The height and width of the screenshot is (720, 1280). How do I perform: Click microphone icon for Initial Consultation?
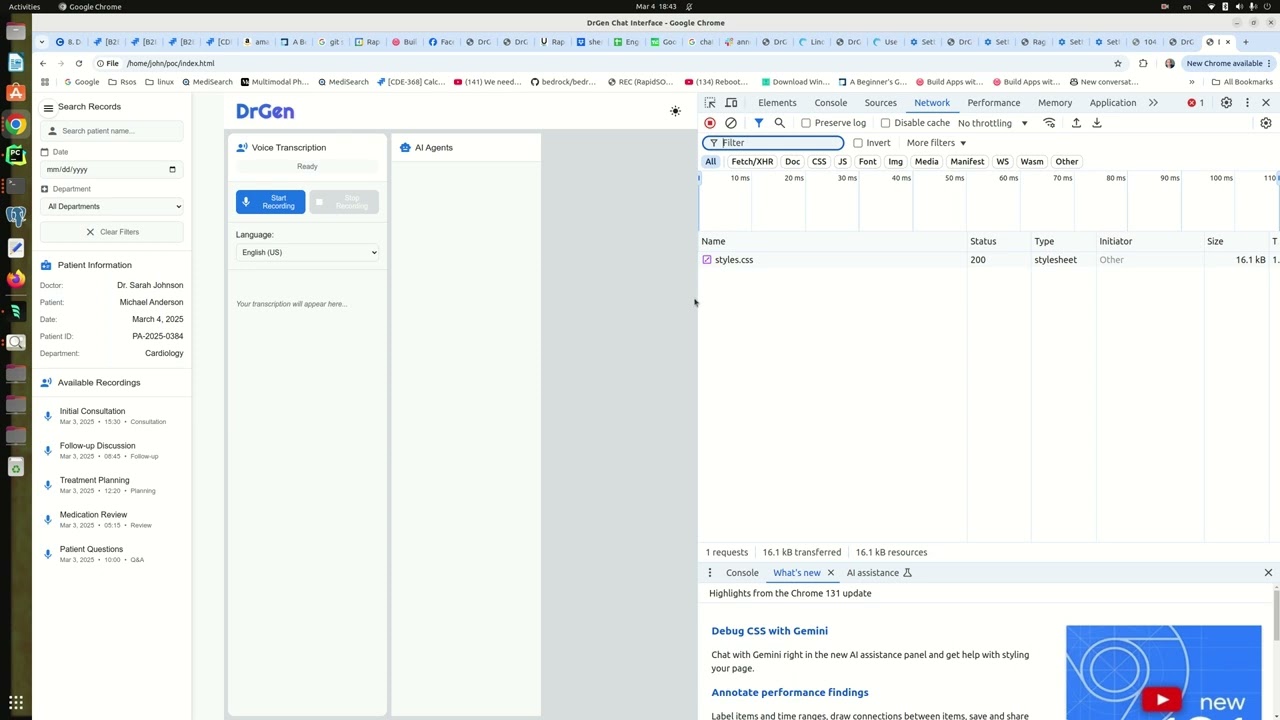point(47,416)
